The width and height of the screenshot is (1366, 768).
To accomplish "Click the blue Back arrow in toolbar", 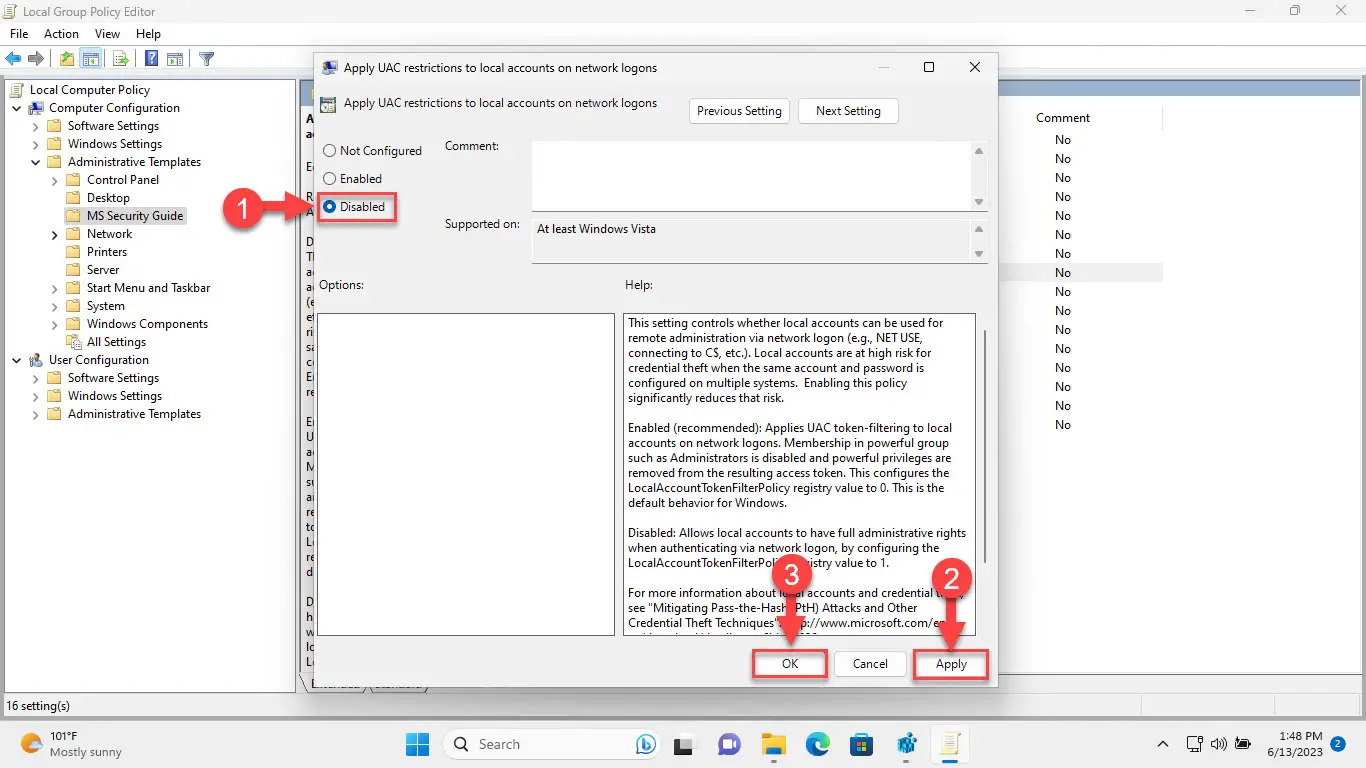I will tap(14, 59).
